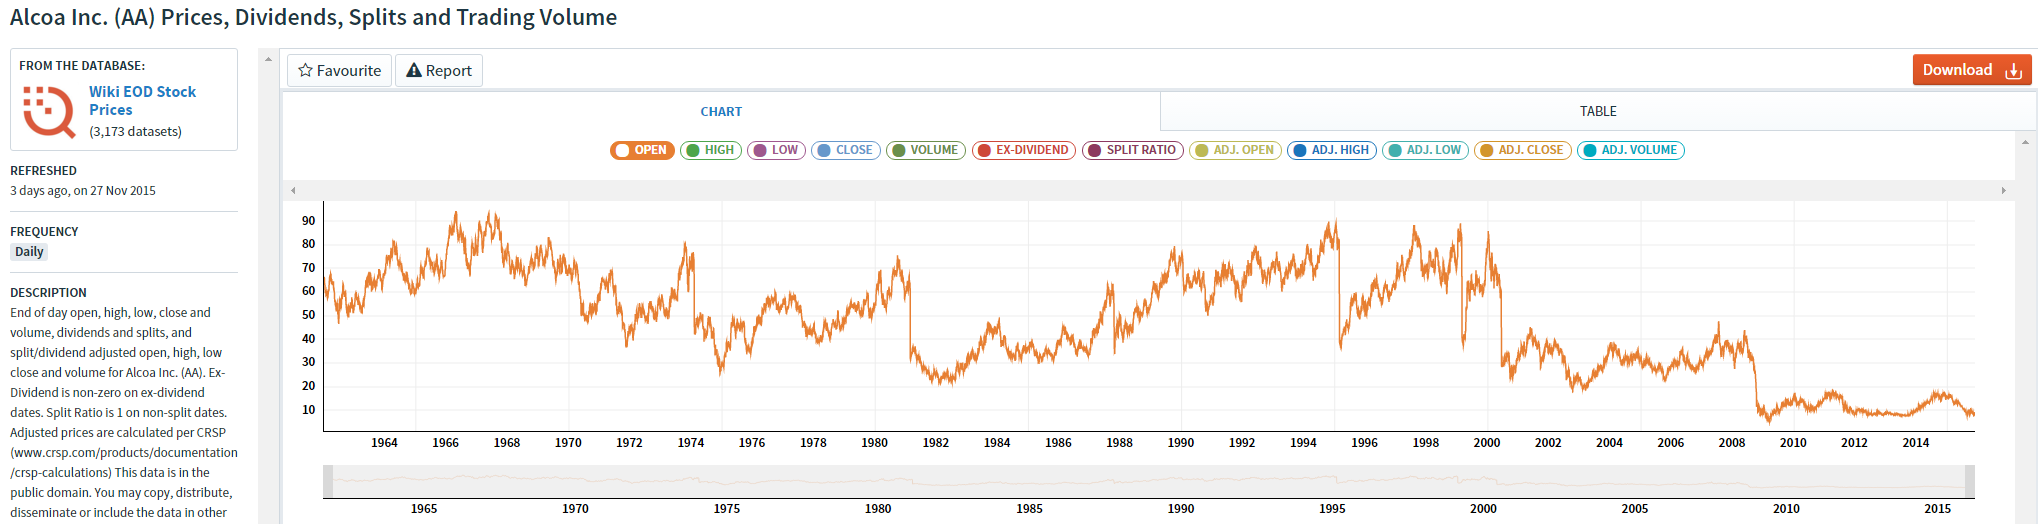Click the horizontal chart scrollbar track

[1148, 190]
